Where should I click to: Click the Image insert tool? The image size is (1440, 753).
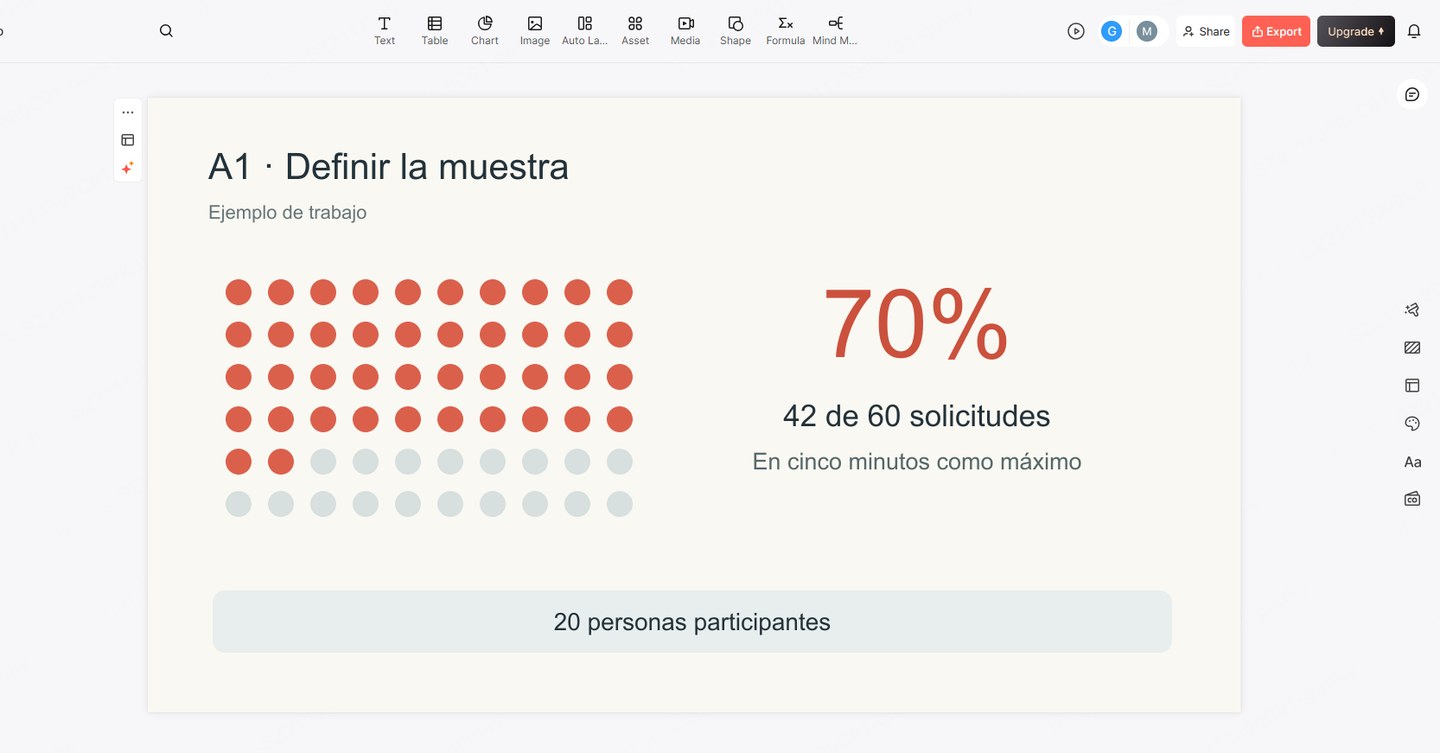[535, 31]
